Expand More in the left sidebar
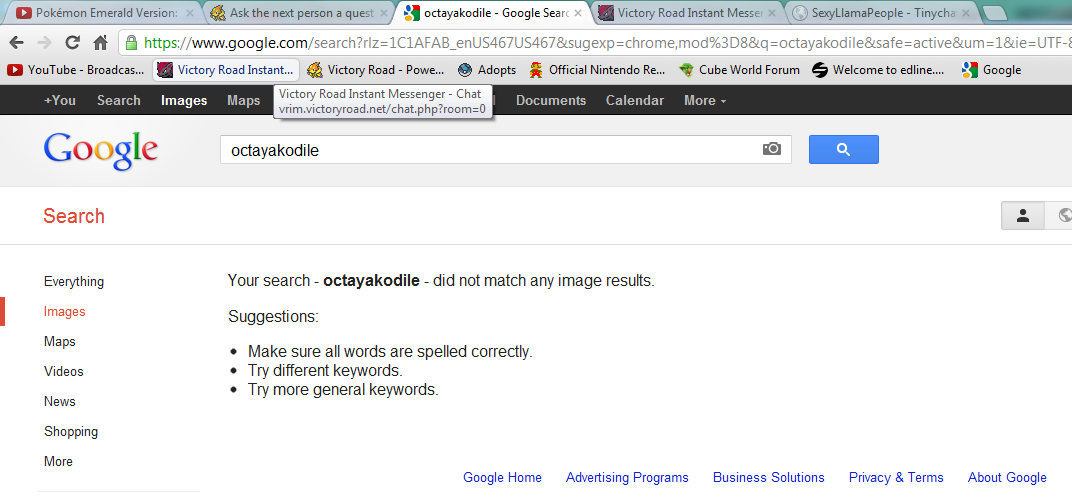The image size is (1072, 498). pyautogui.click(x=58, y=462)
